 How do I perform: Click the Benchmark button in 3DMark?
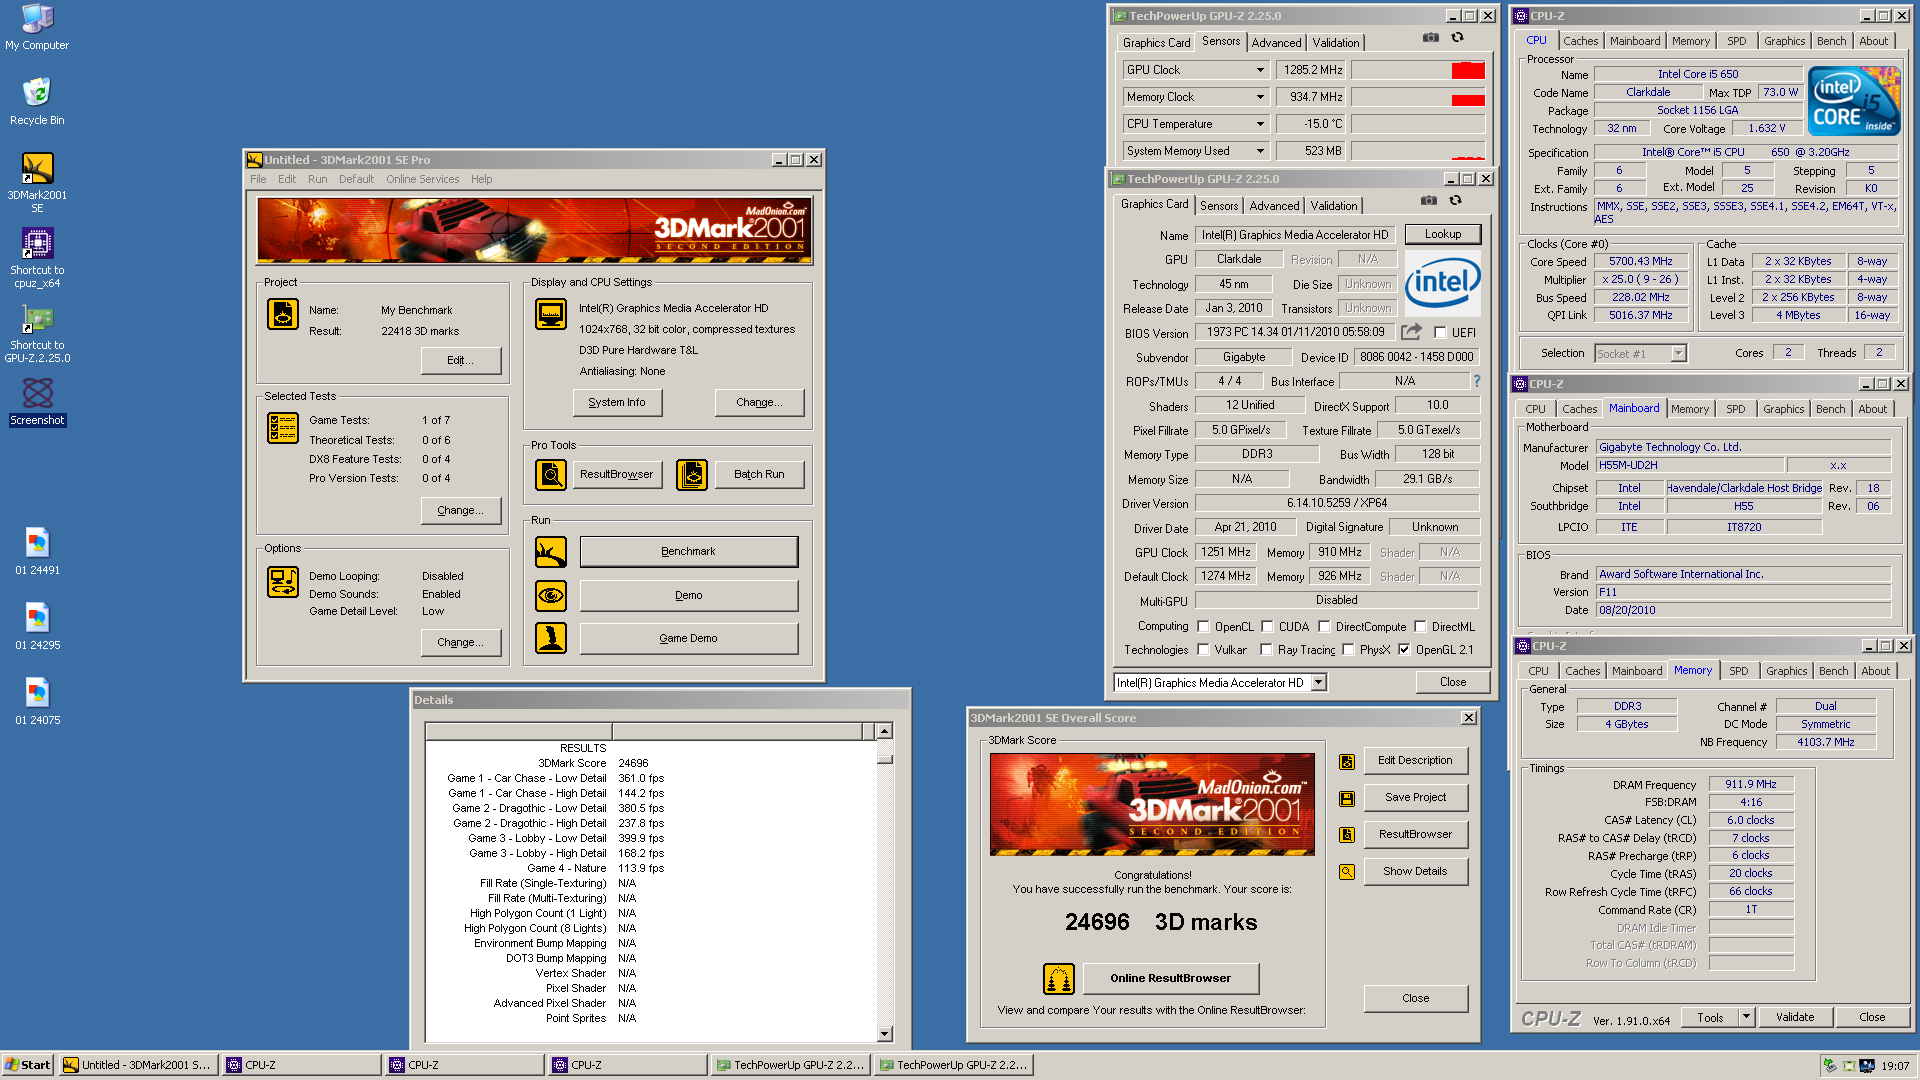point(688,552)
